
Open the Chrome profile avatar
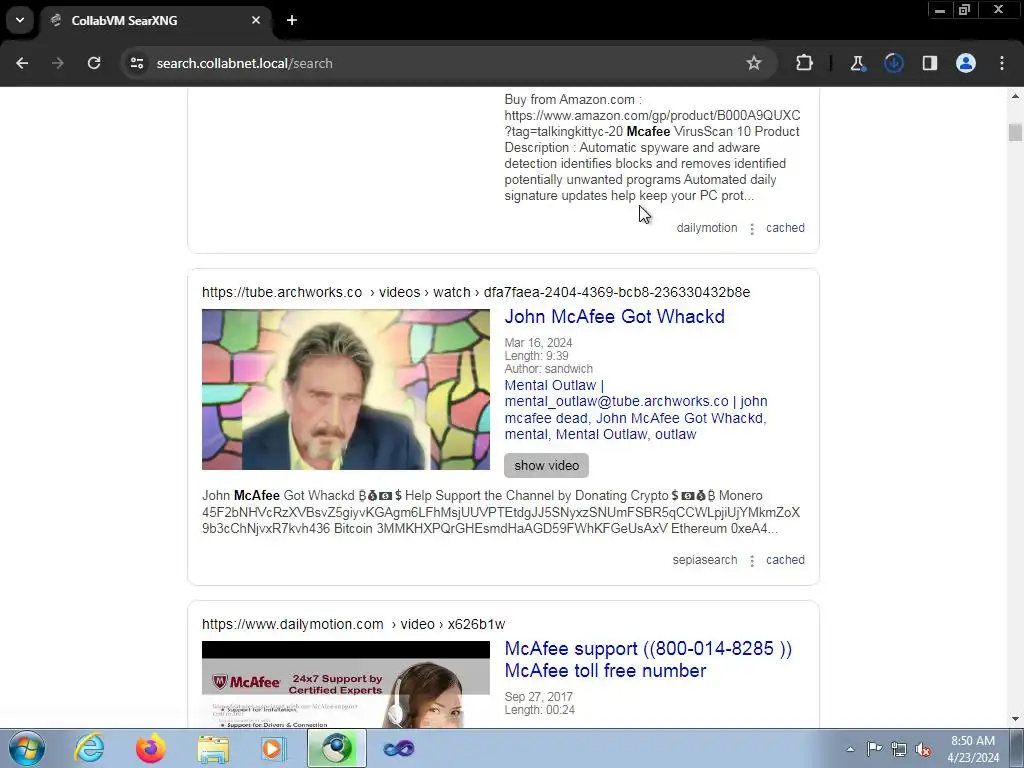(x=966, y=63)
